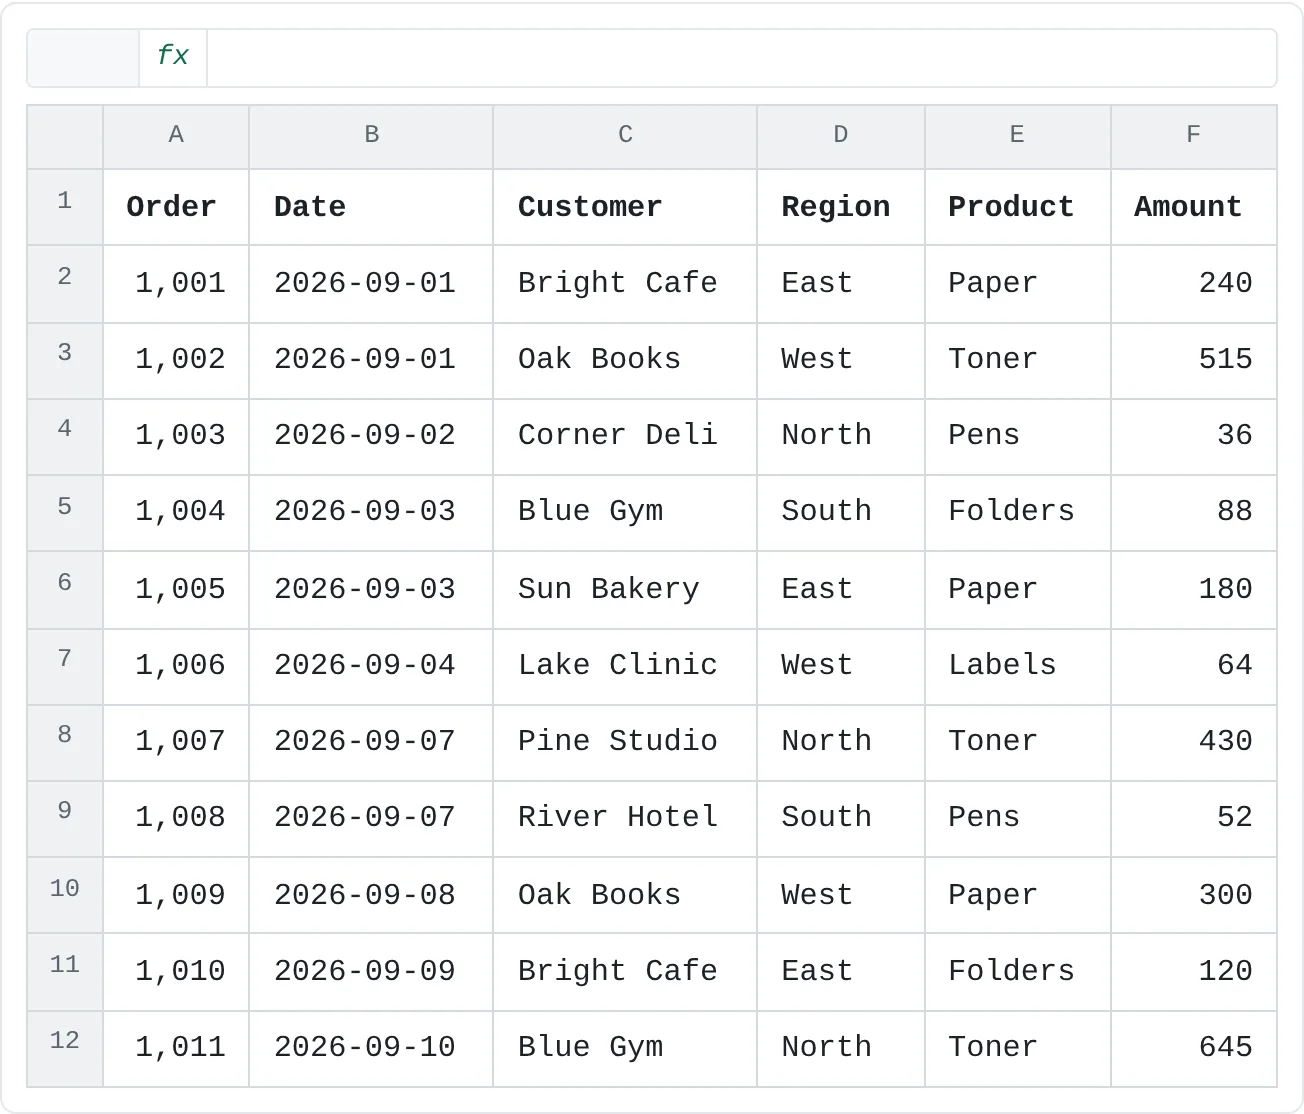Select the amount 300 cell
The image size is (1304, 1114).
1194,895
